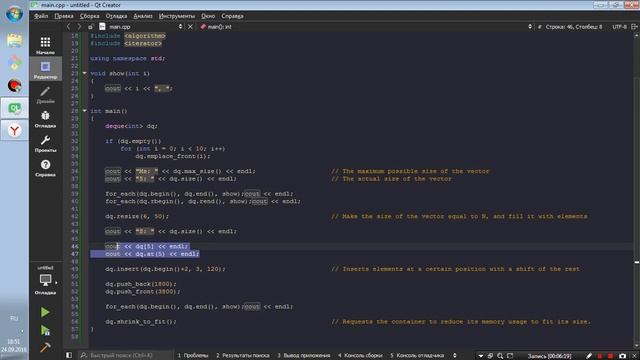The width and height of the screenshot is (640, 360).
Task: Open the Qt Creator taskbar icon
Action: (14, 108)
